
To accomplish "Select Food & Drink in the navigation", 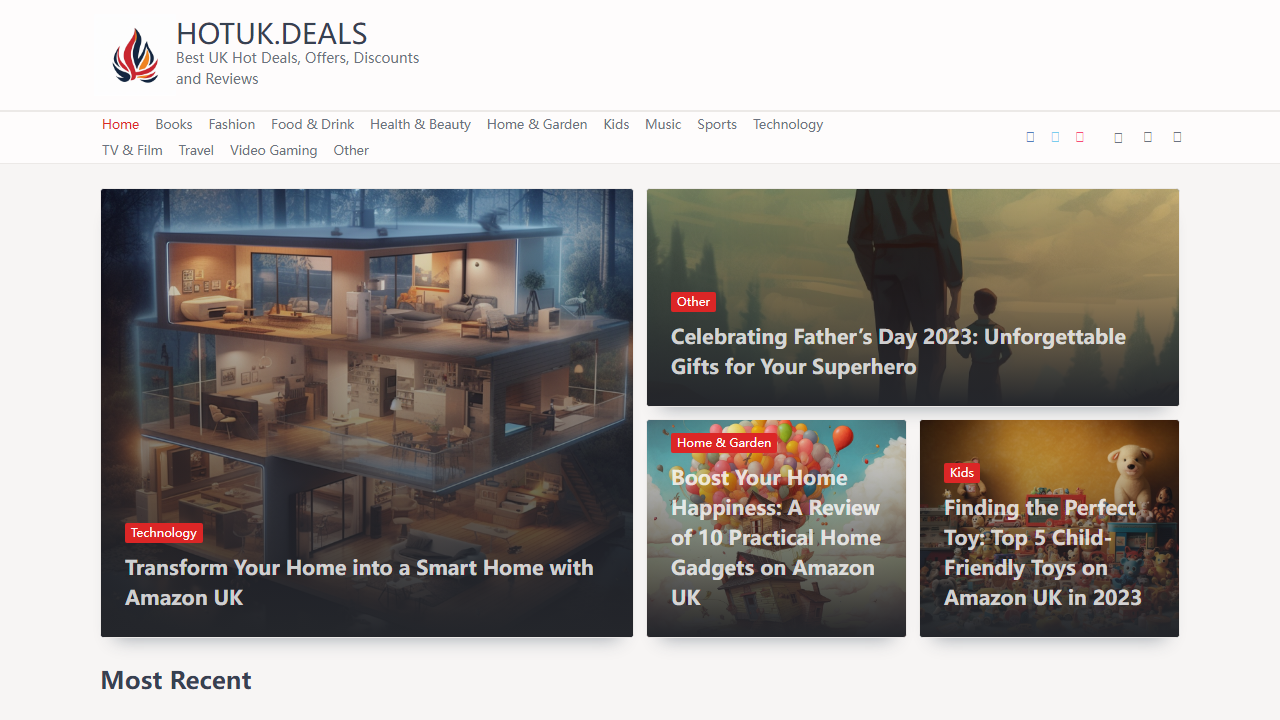I will [313, 124].
